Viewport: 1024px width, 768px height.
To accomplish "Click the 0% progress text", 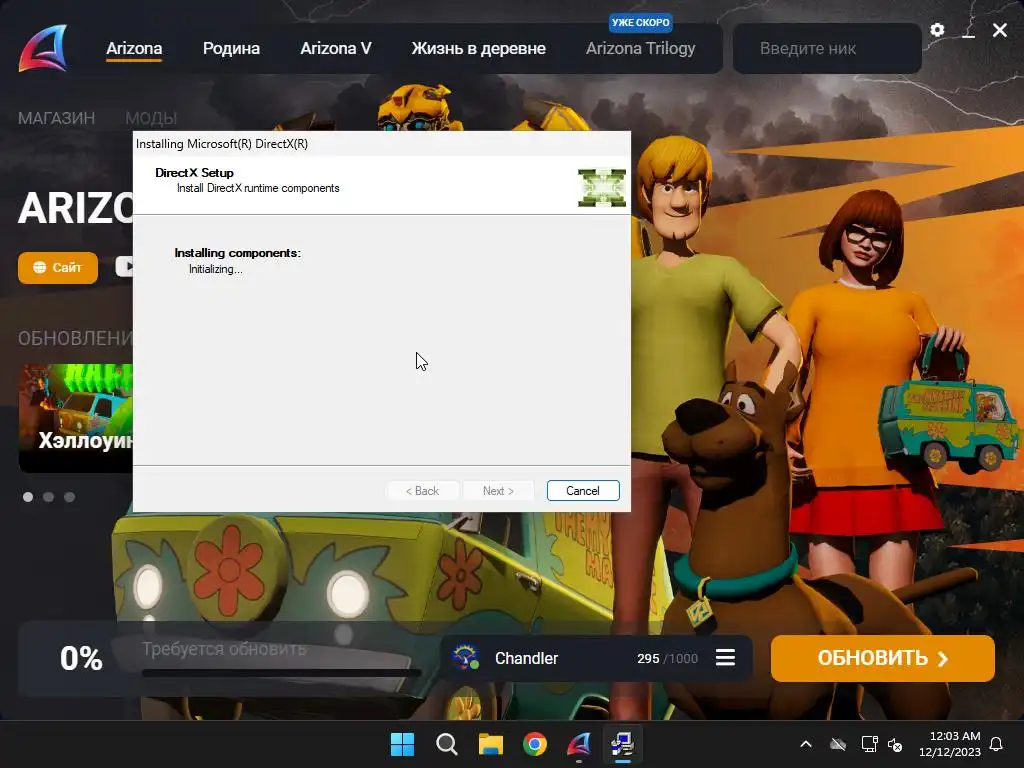I will tap(81, 658).
